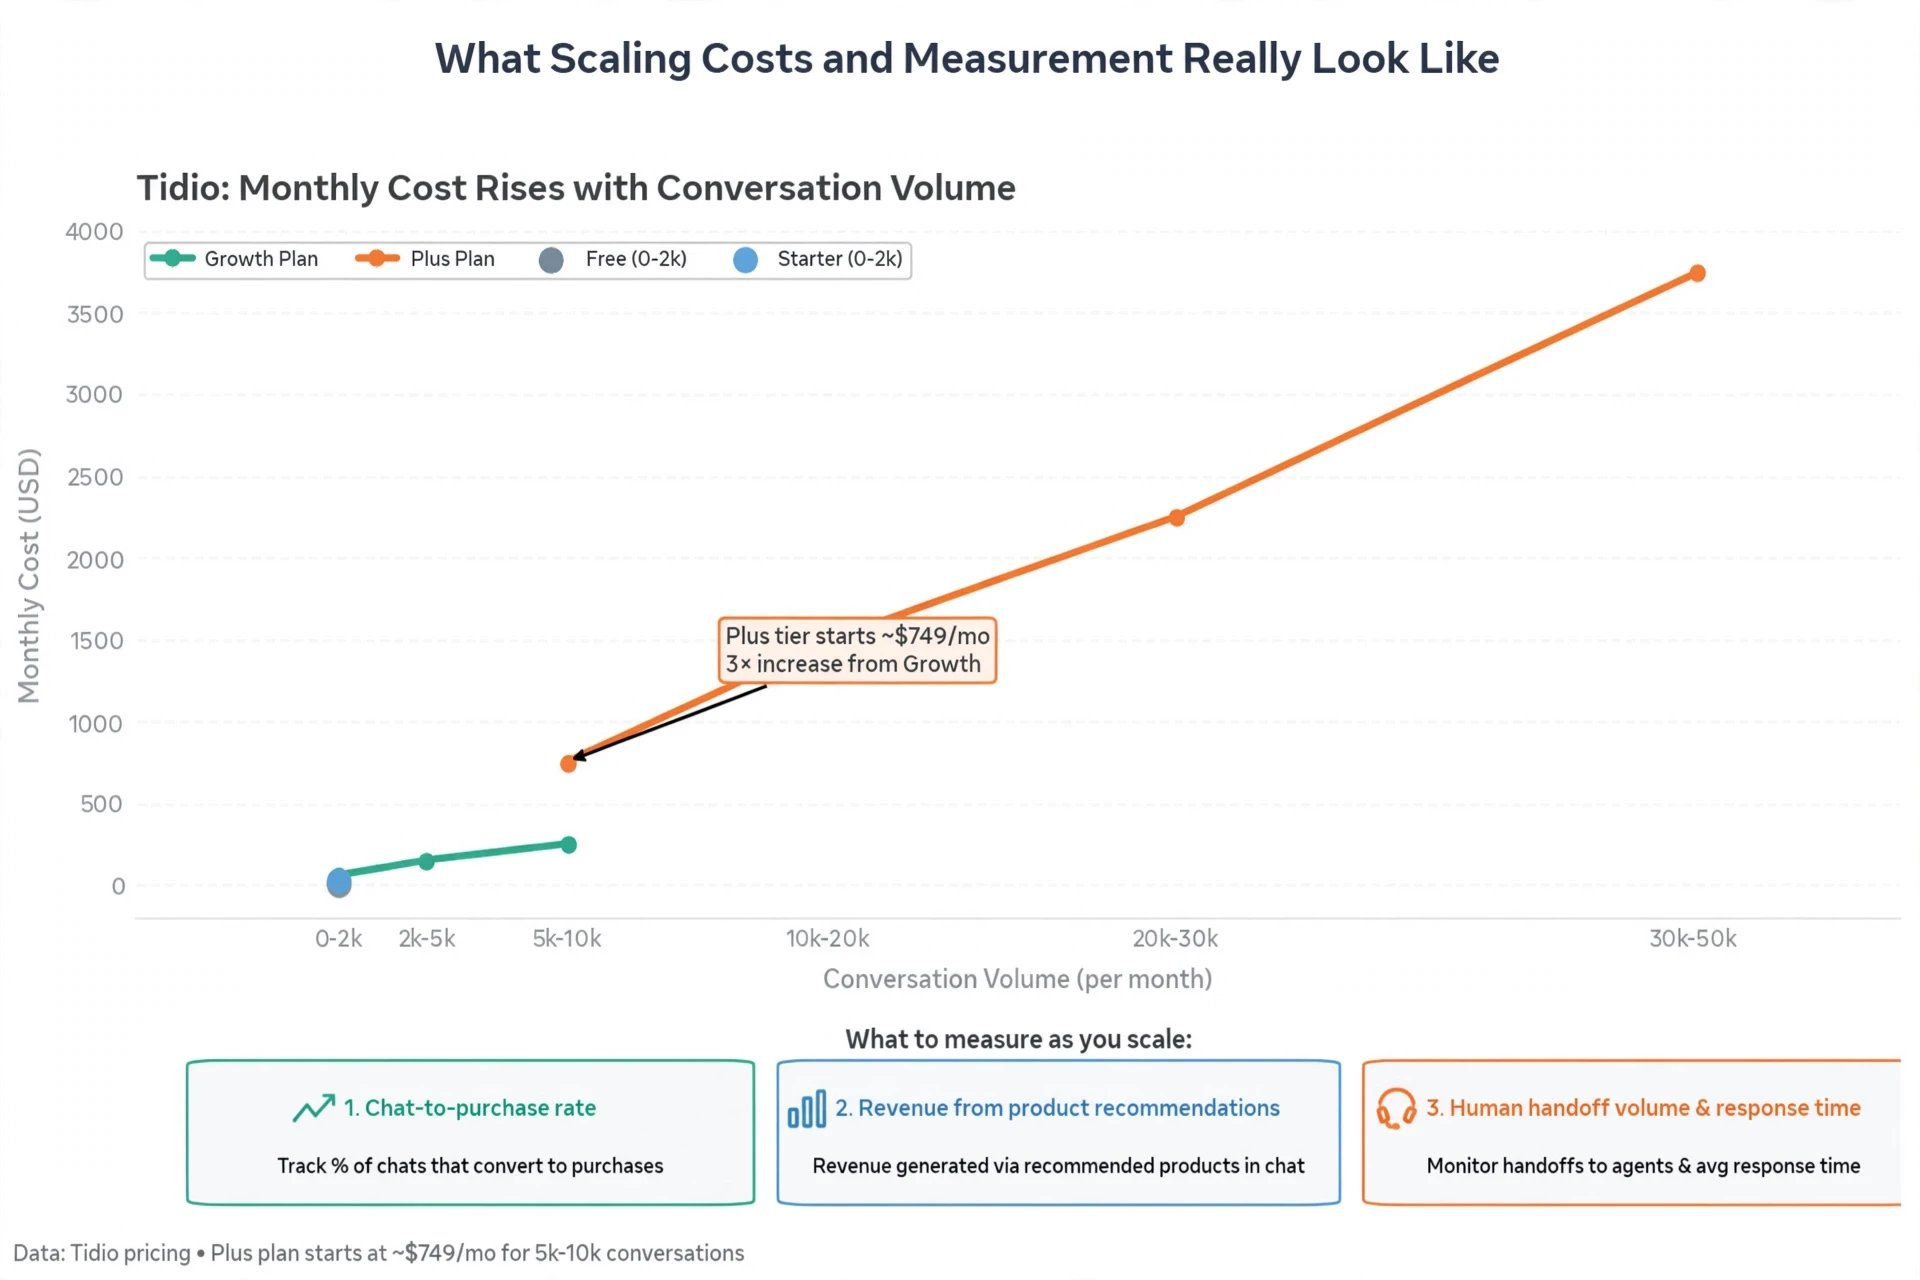Image resolution: width=1920 pixels, height=1280 pixels.
Task: Click the main title 'What Scaling Costs and Measurement'
Action: pyautogui.click(x=967, y=59)
